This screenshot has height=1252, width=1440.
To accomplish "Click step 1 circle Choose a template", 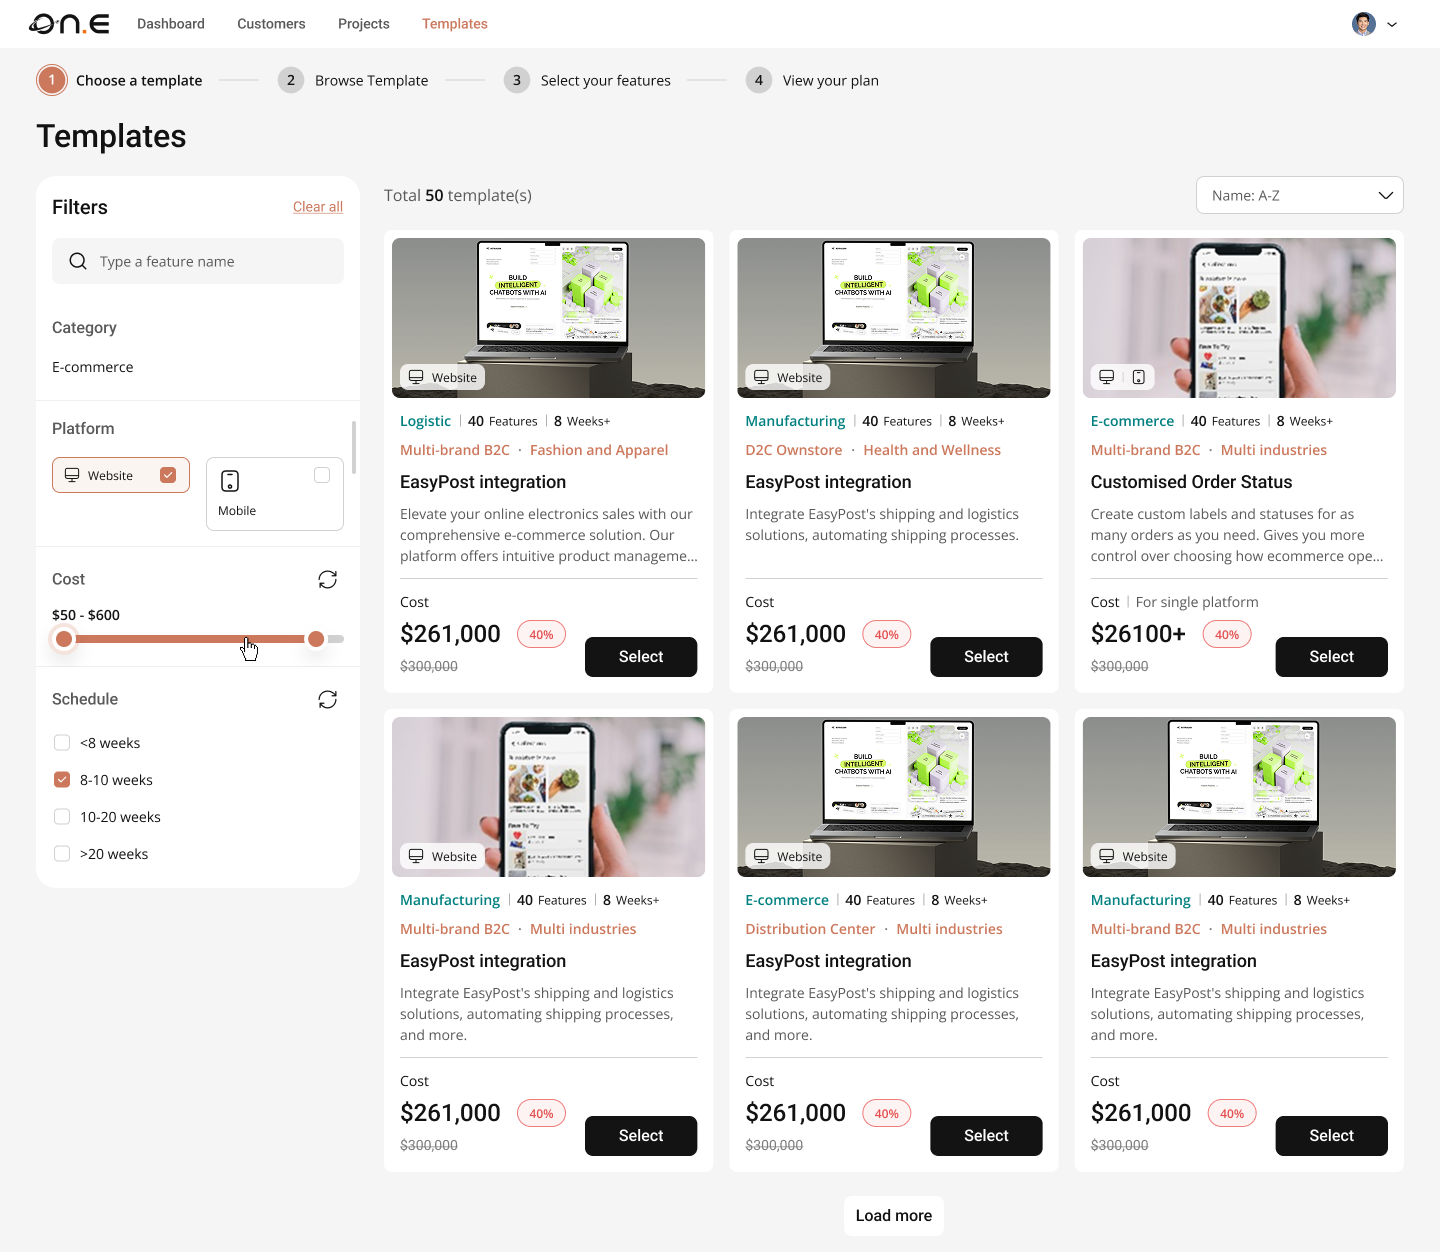I will (x=52, y=80).
